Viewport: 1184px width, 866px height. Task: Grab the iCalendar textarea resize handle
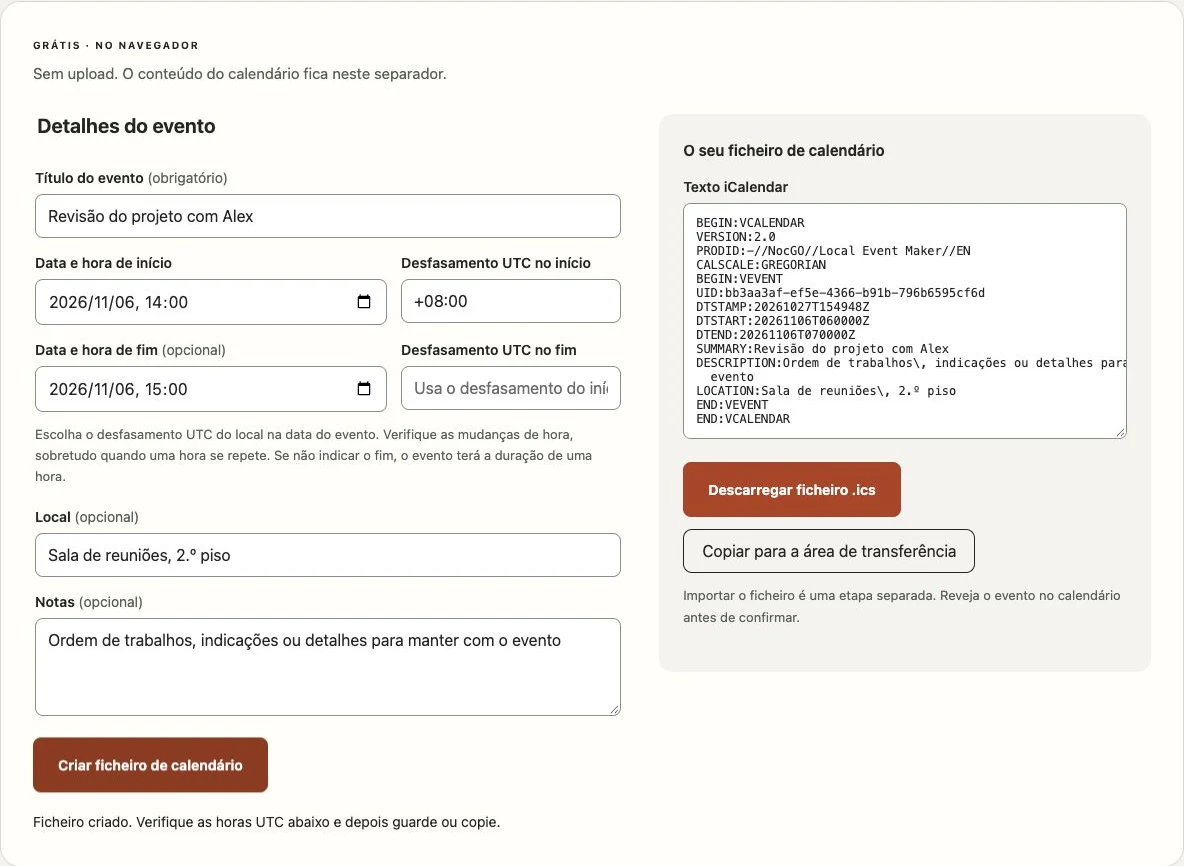[x=1121, y=433]
